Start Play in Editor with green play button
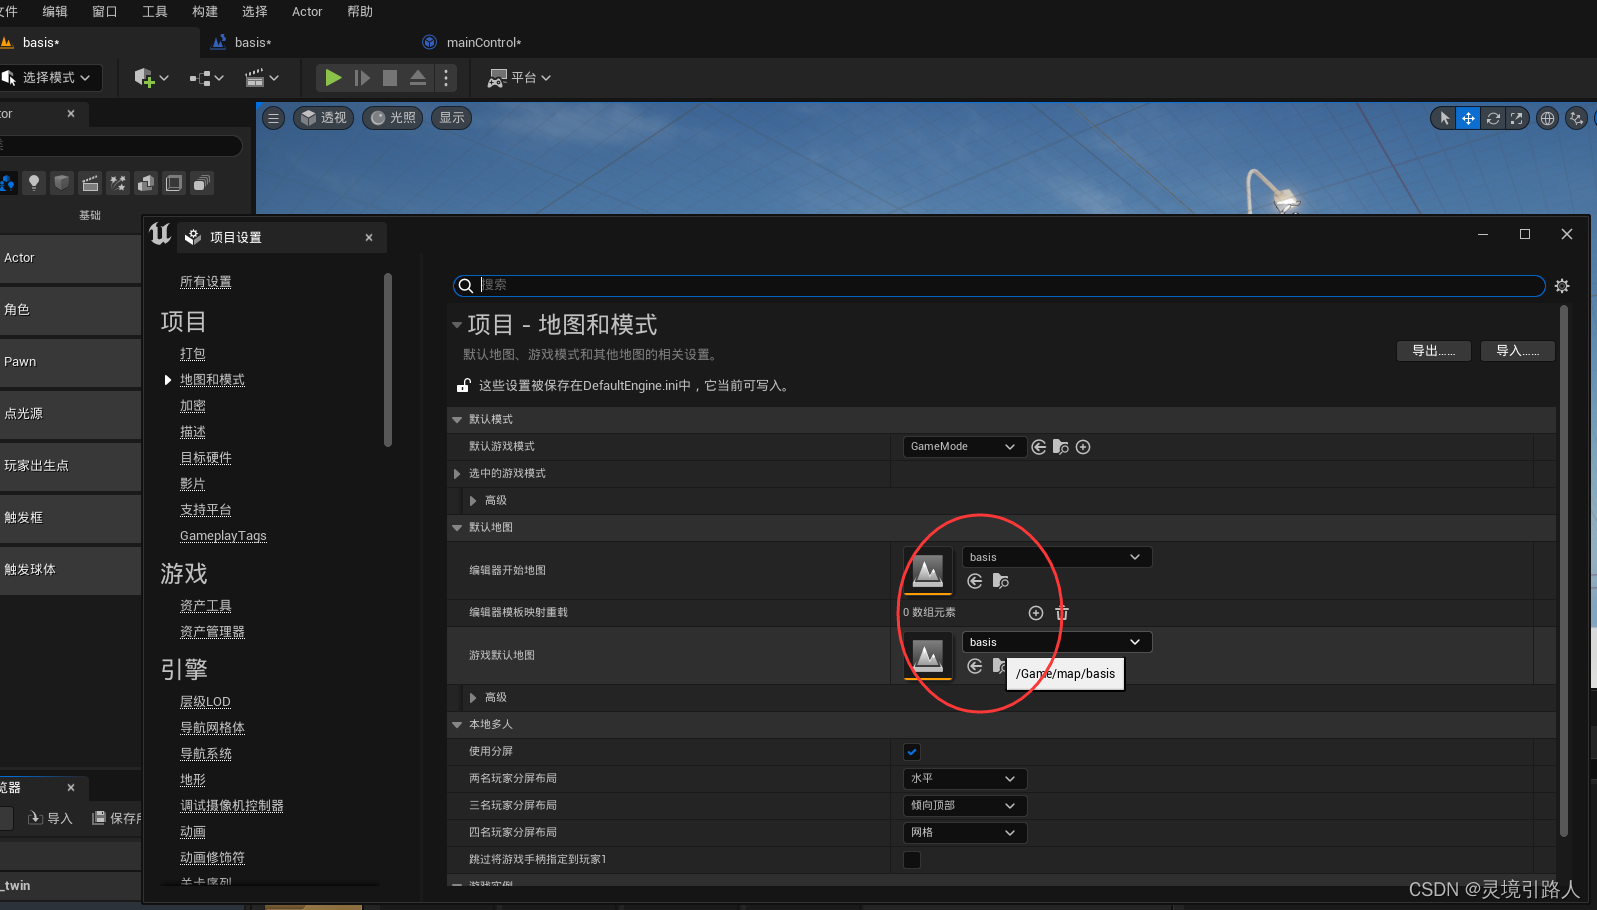 333,77
